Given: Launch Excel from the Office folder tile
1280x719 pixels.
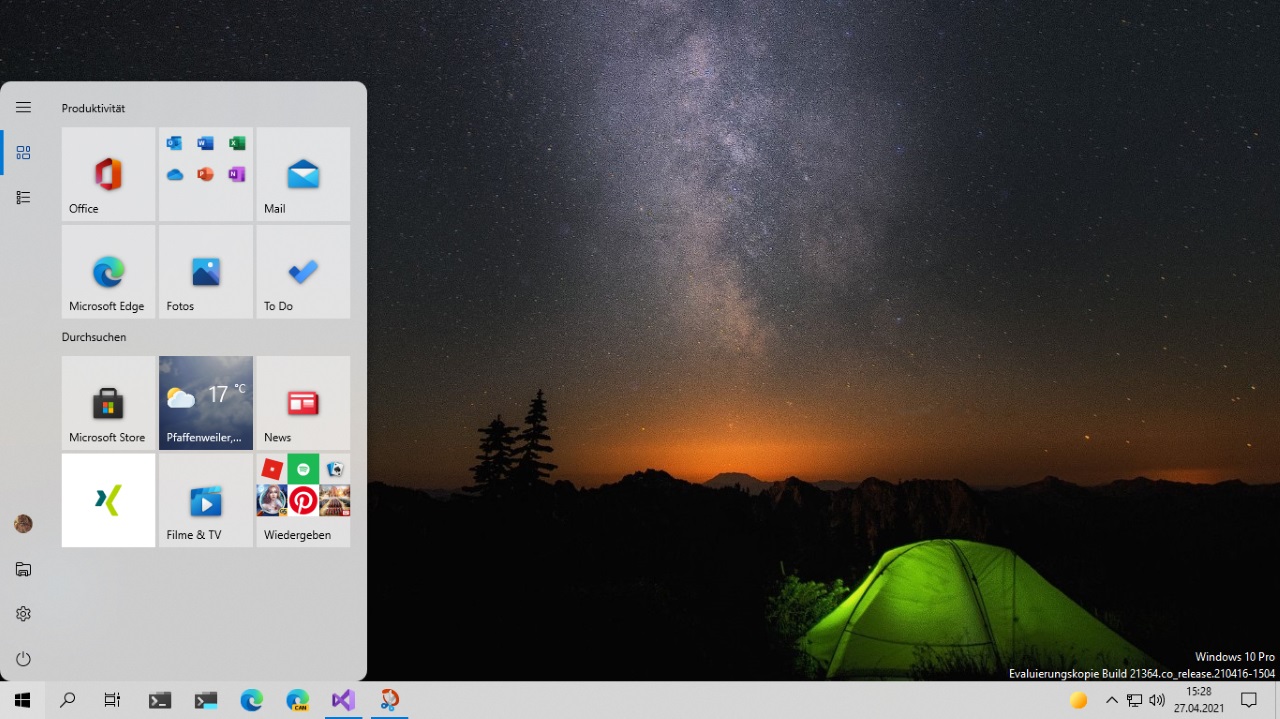Looking at the screenshot, I should [x=237, y=143].
